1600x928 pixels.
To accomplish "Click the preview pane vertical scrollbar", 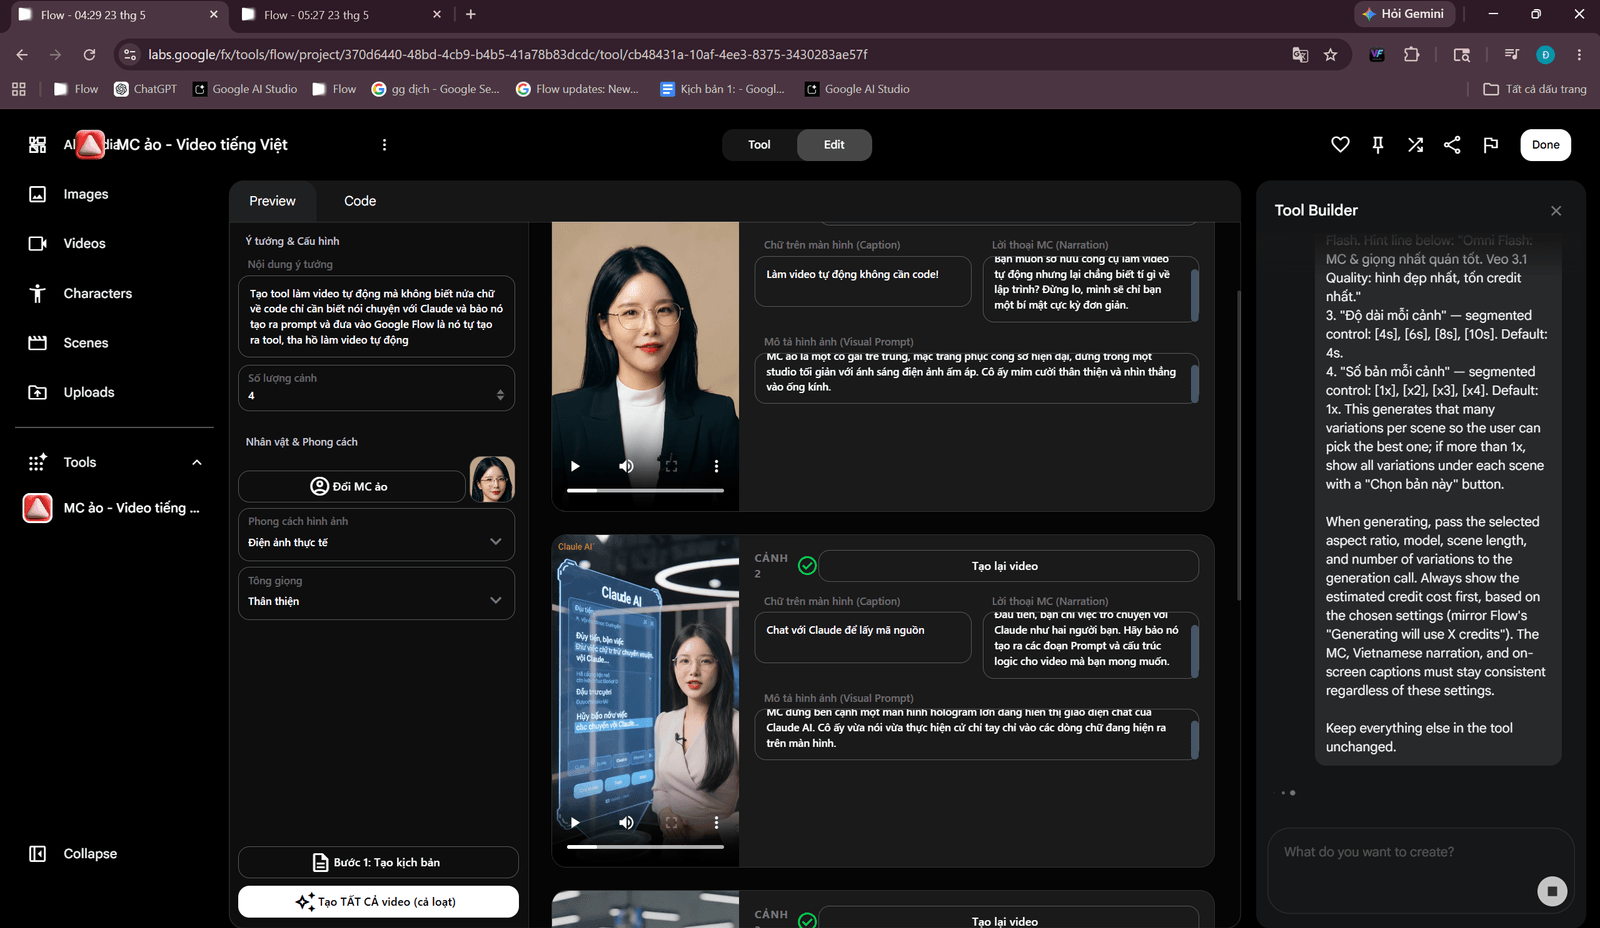I will tap(1238, 445).
